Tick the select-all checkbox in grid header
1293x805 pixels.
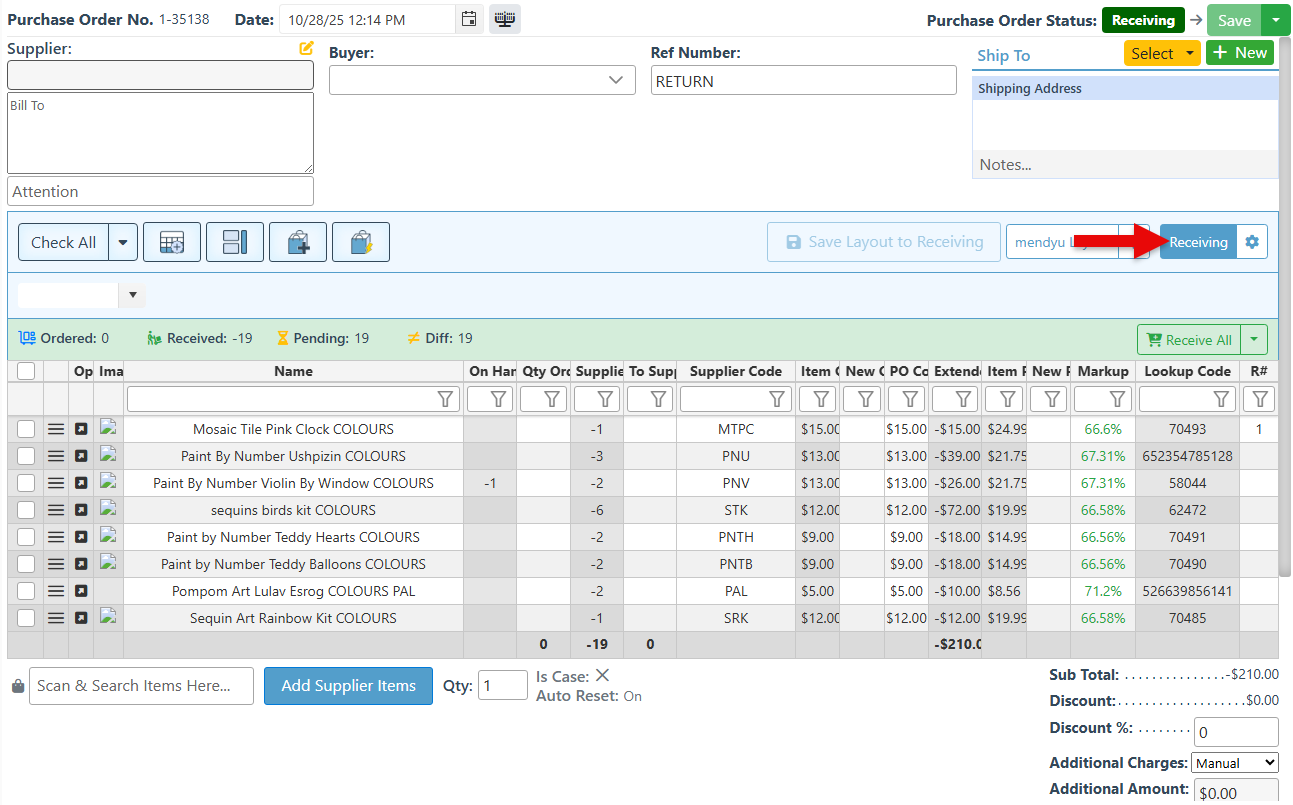tap(26, 371)
